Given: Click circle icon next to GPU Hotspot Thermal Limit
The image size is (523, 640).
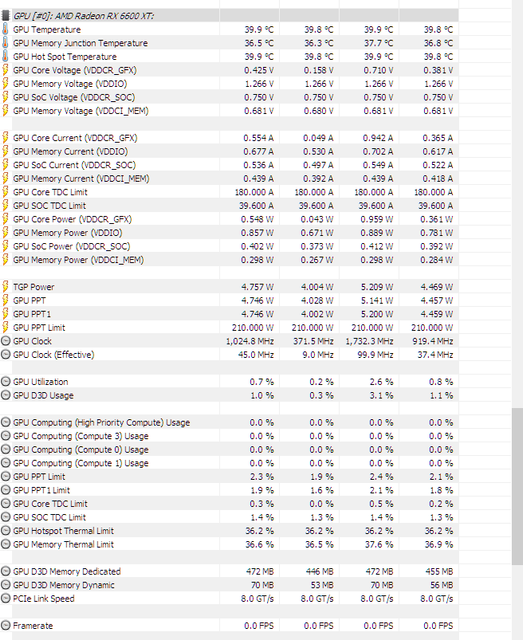Looking at the screenshot, I should pyautogui.click(x=6, y=531).
